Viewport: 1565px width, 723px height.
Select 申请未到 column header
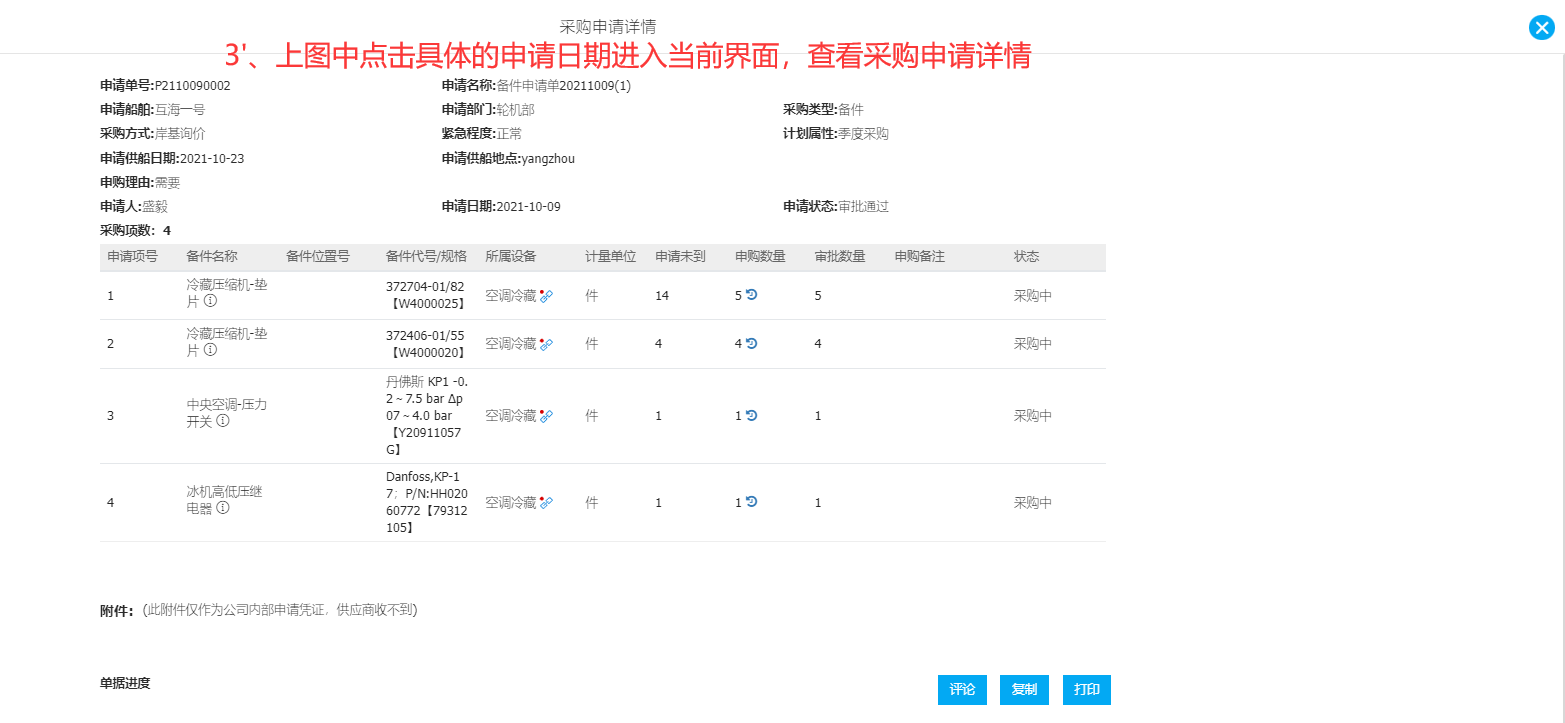click(680, 257)
